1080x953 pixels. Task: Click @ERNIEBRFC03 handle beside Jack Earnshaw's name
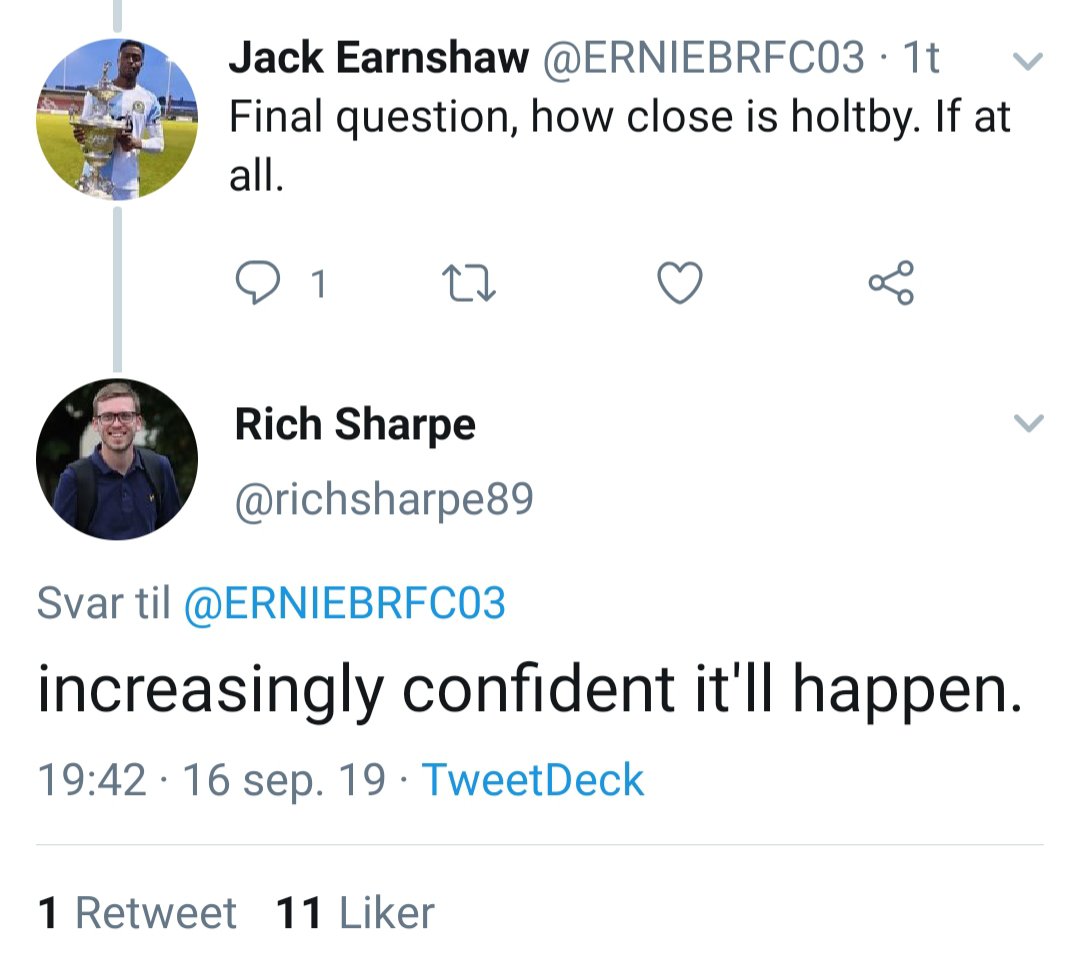tap(703, 59)
